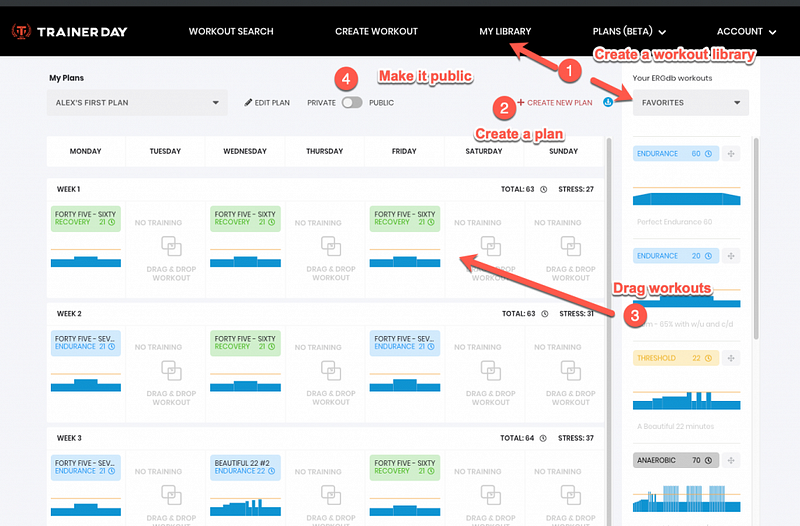Click Week 1 Wednesday Forty Five - Sixty workout
Viewport: 800px width, 526px height.
[x=245, y=218]
